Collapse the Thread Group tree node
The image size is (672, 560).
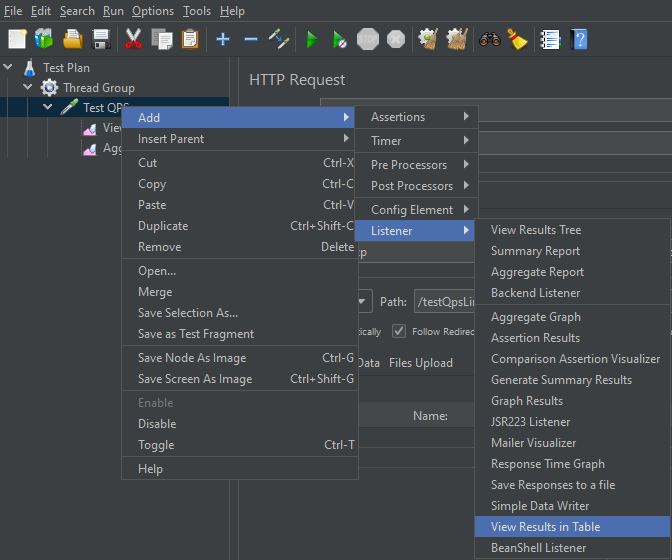[x=27, y=87]
